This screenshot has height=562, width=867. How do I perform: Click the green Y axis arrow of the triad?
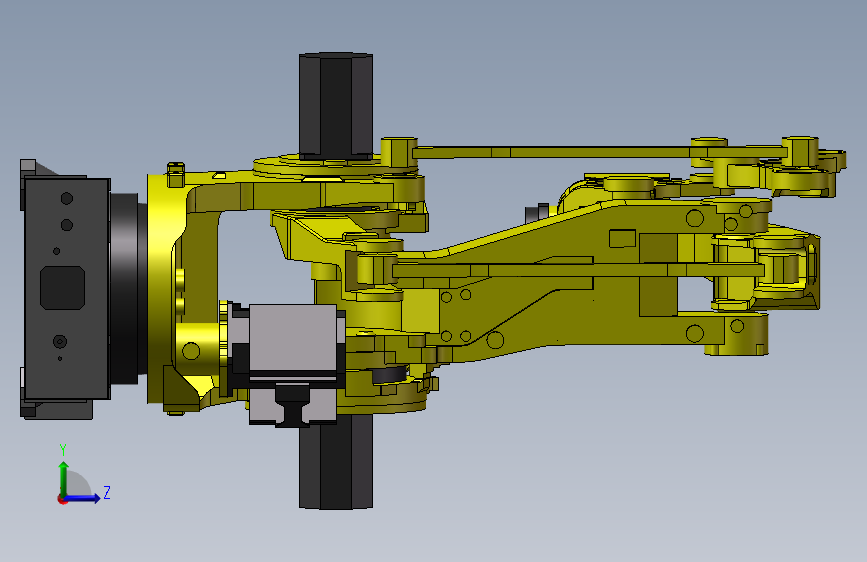click(64, 478)
